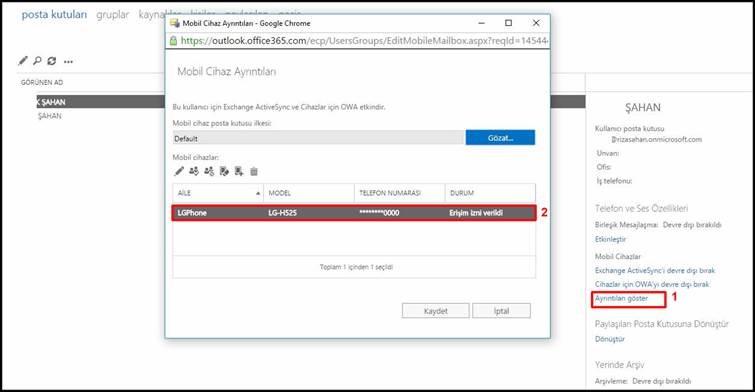This screenshot has width=755, height=392.
Task: Open the more options ellipsis in mailbox toolbar
Action: (x=68, y=62)
